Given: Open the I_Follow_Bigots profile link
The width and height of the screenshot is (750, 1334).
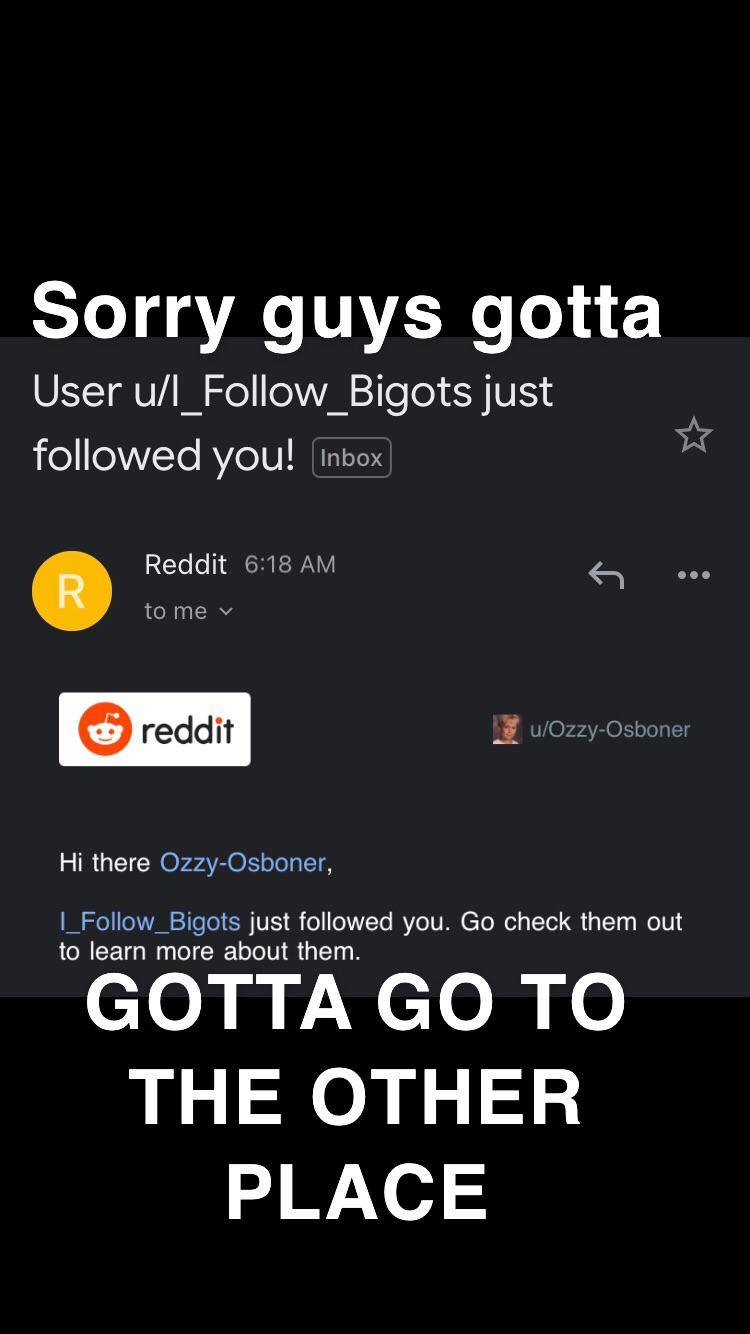Looking at the screenshot, I should click(x=150, y=921).
